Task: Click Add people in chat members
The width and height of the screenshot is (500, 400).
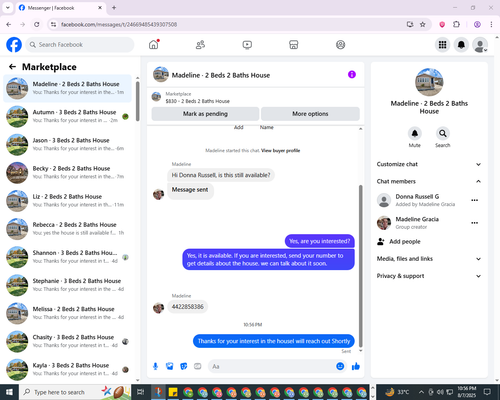Action: pyautogui.click(x=399, y=241)
